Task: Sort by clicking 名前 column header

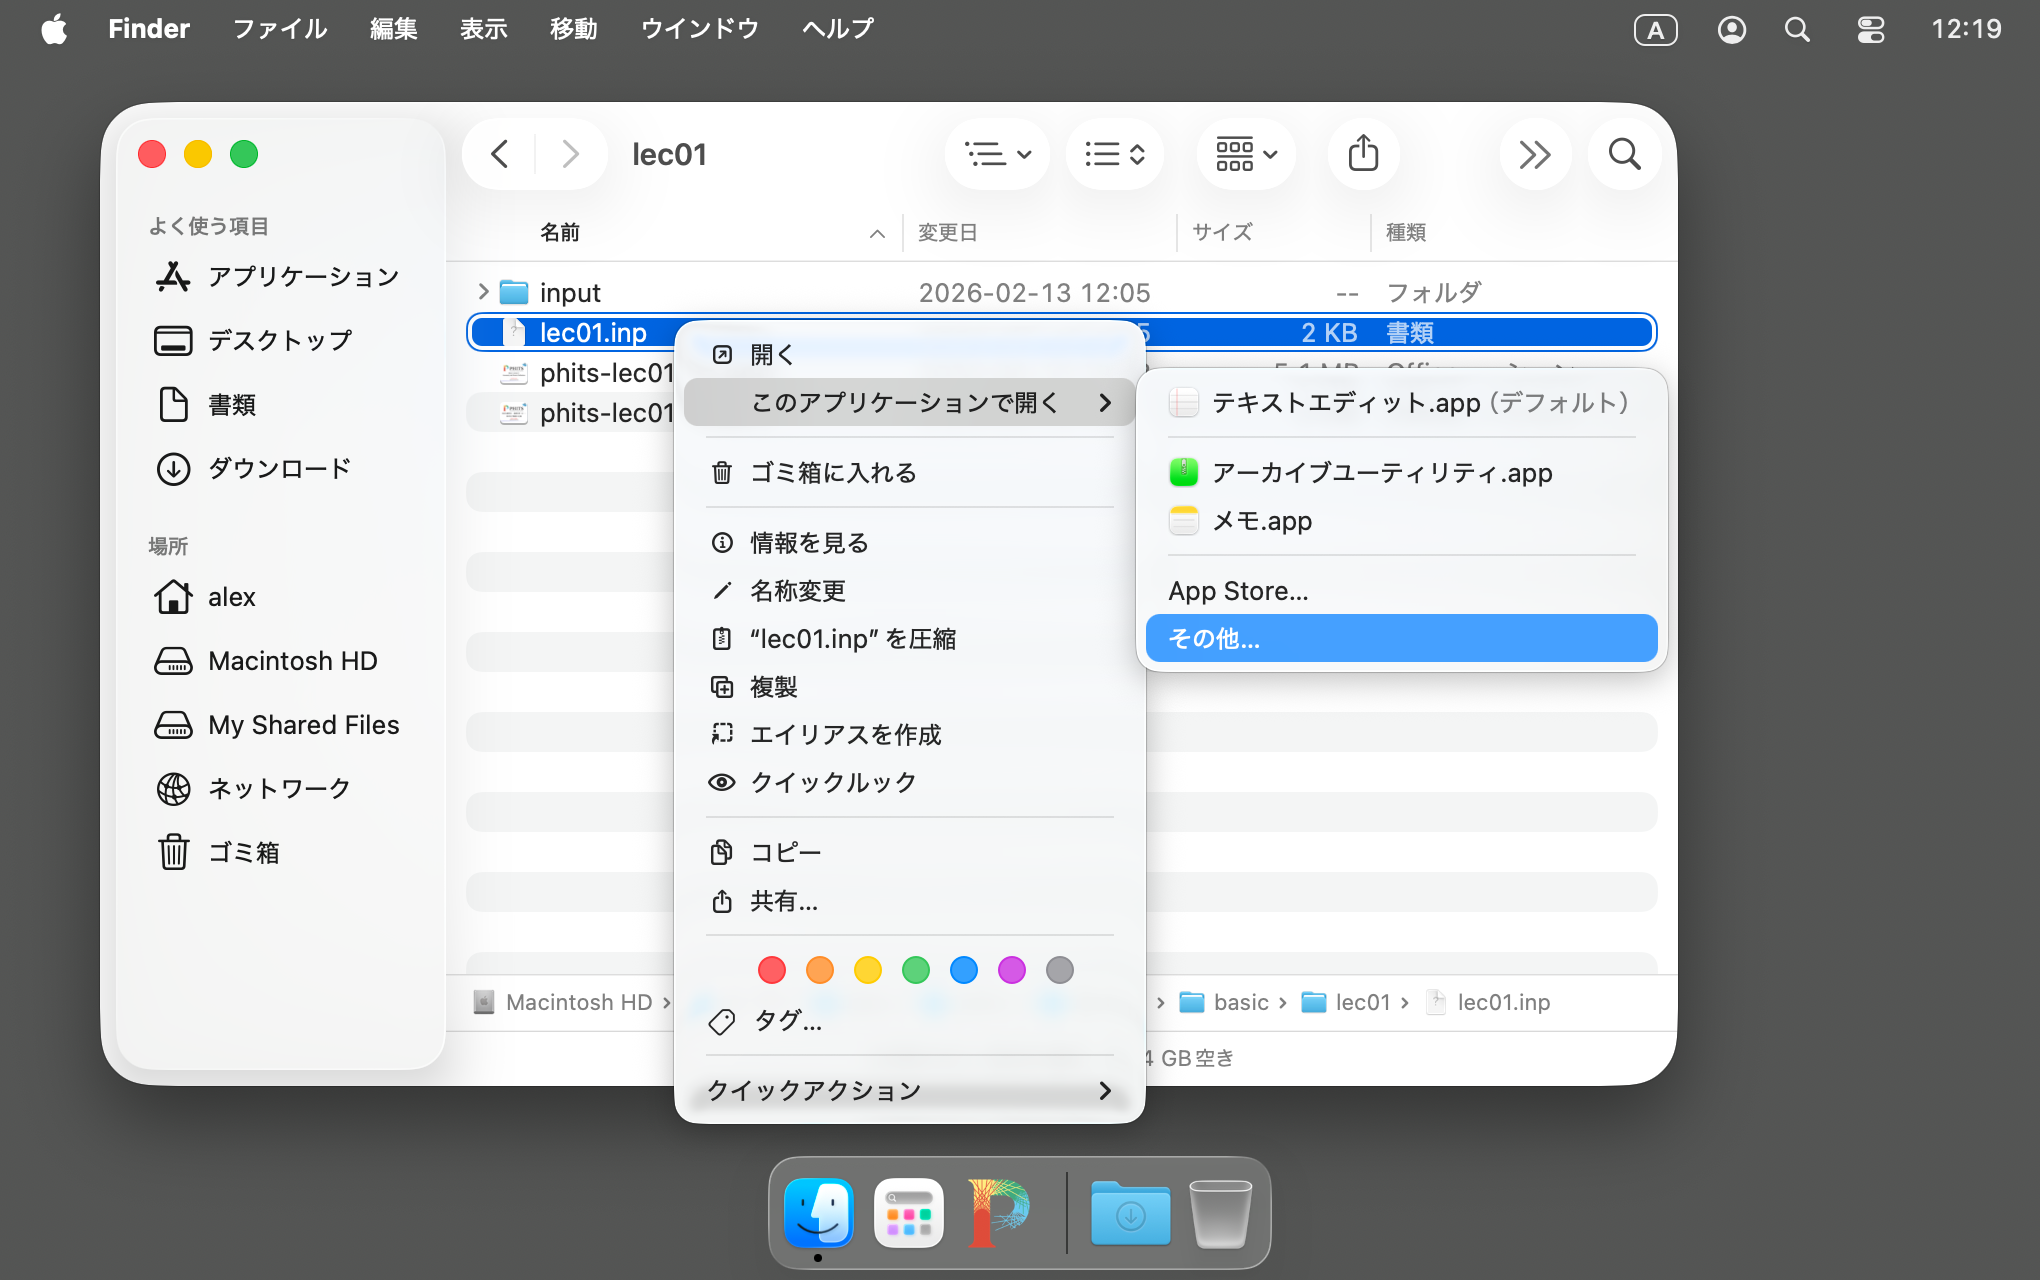Action: pos(560,232)
